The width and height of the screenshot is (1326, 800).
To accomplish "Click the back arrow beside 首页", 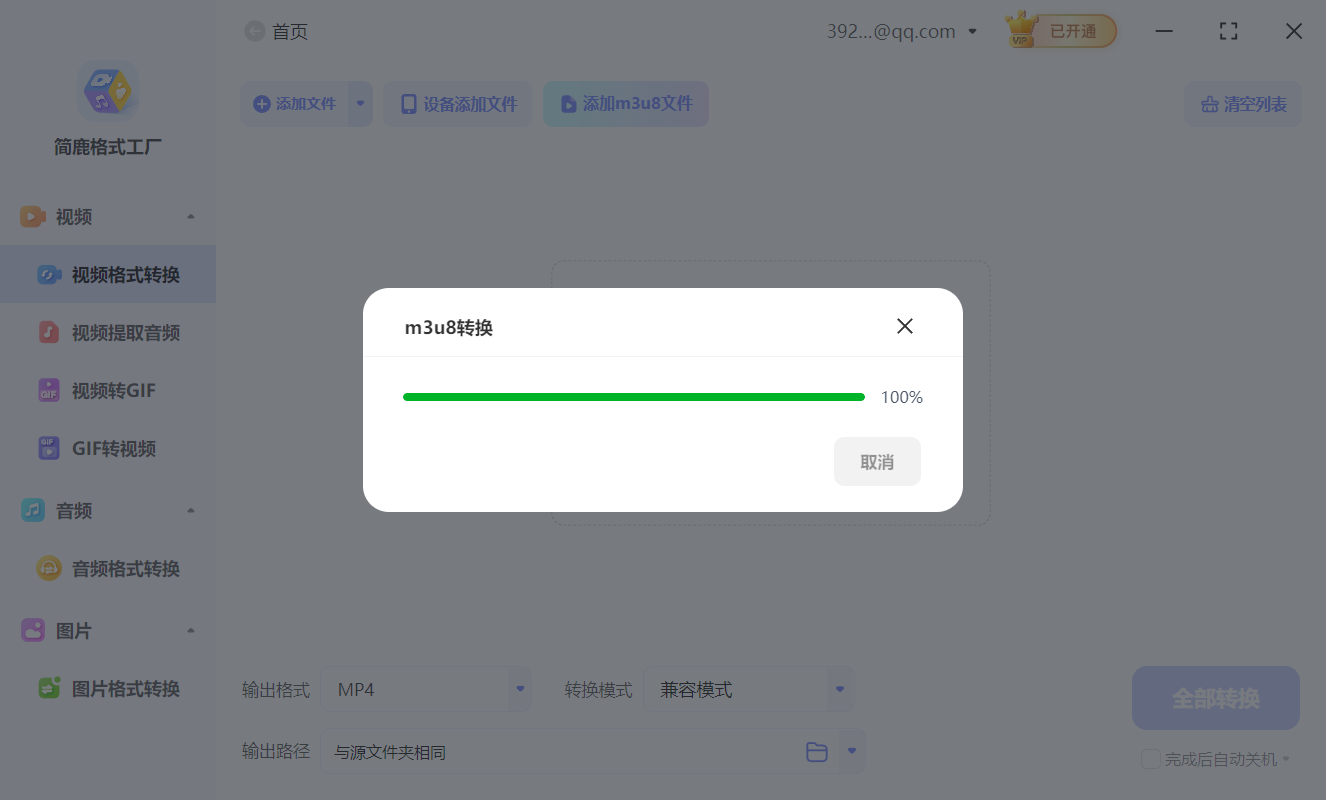I will pos(254,31).
